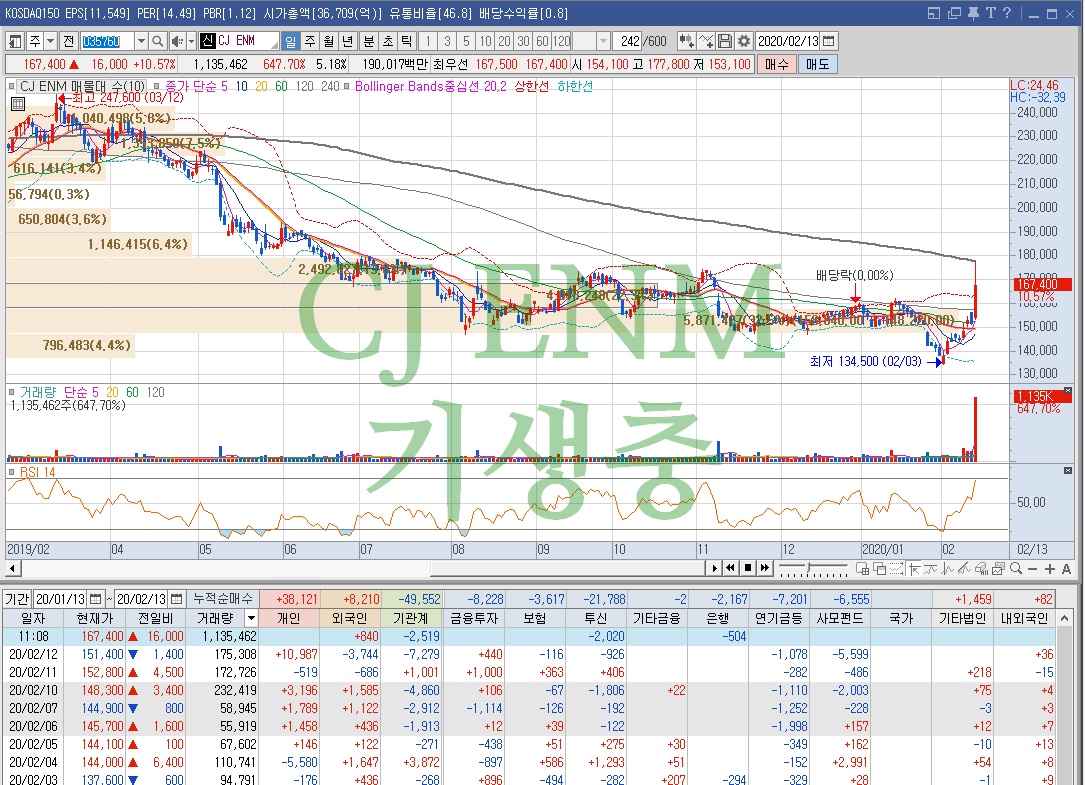Close the RSI panel with small x

click(1068, 471)
